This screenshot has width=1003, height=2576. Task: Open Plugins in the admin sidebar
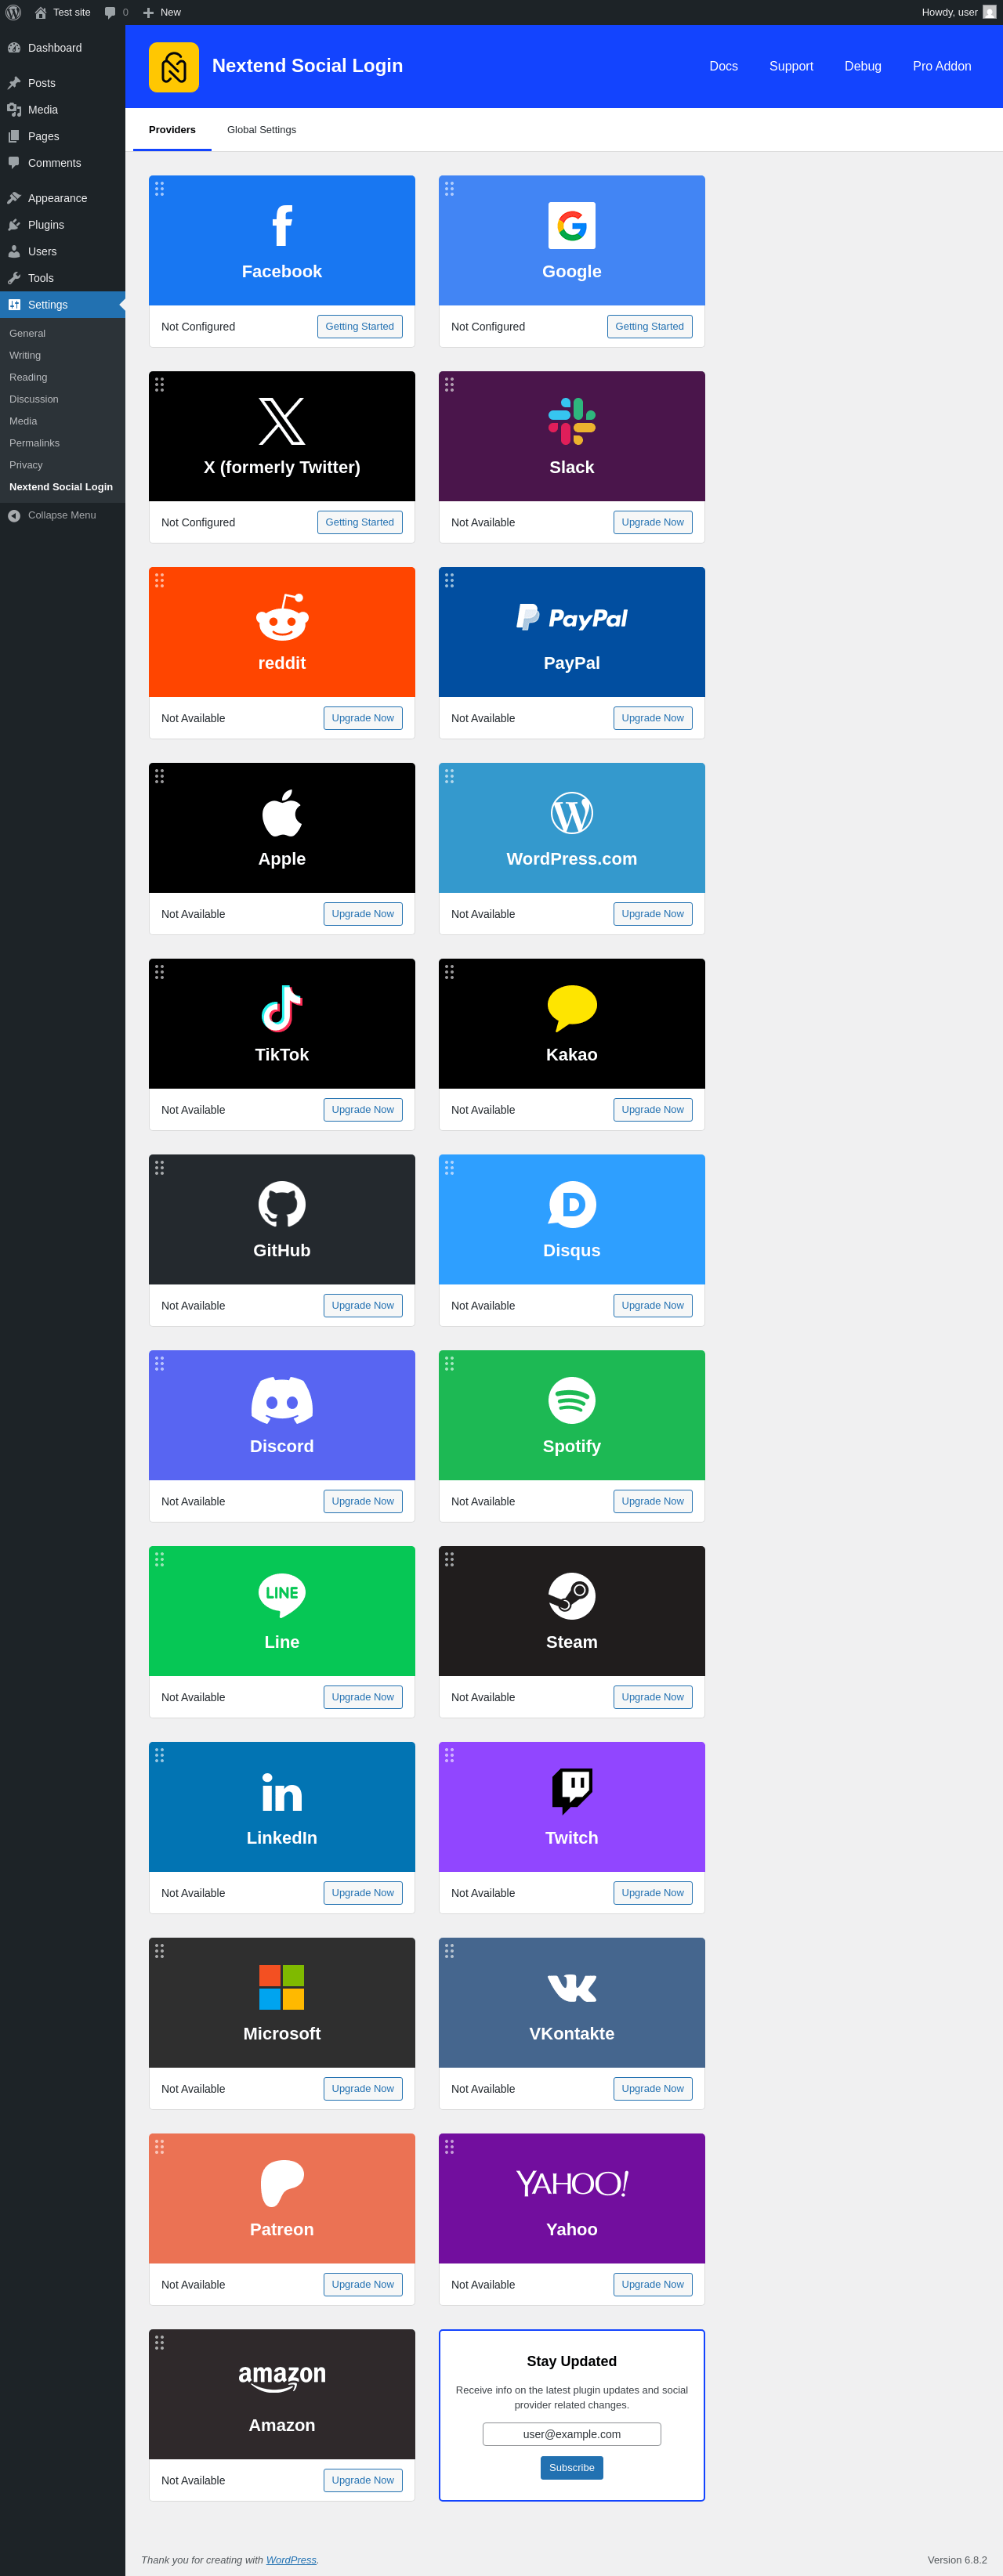coord(62,225)
